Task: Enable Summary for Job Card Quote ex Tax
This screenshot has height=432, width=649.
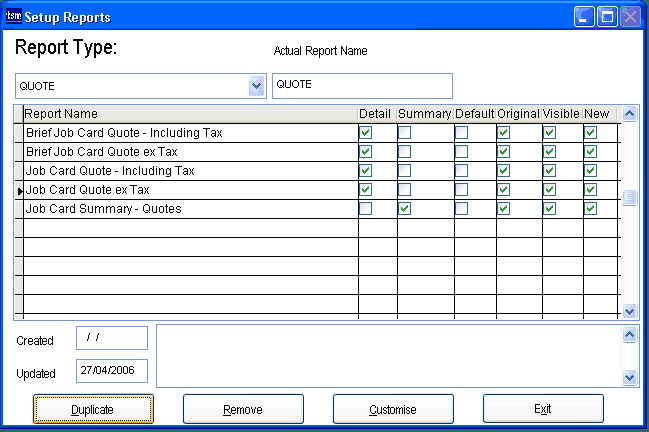Action: tap(405, 190)
